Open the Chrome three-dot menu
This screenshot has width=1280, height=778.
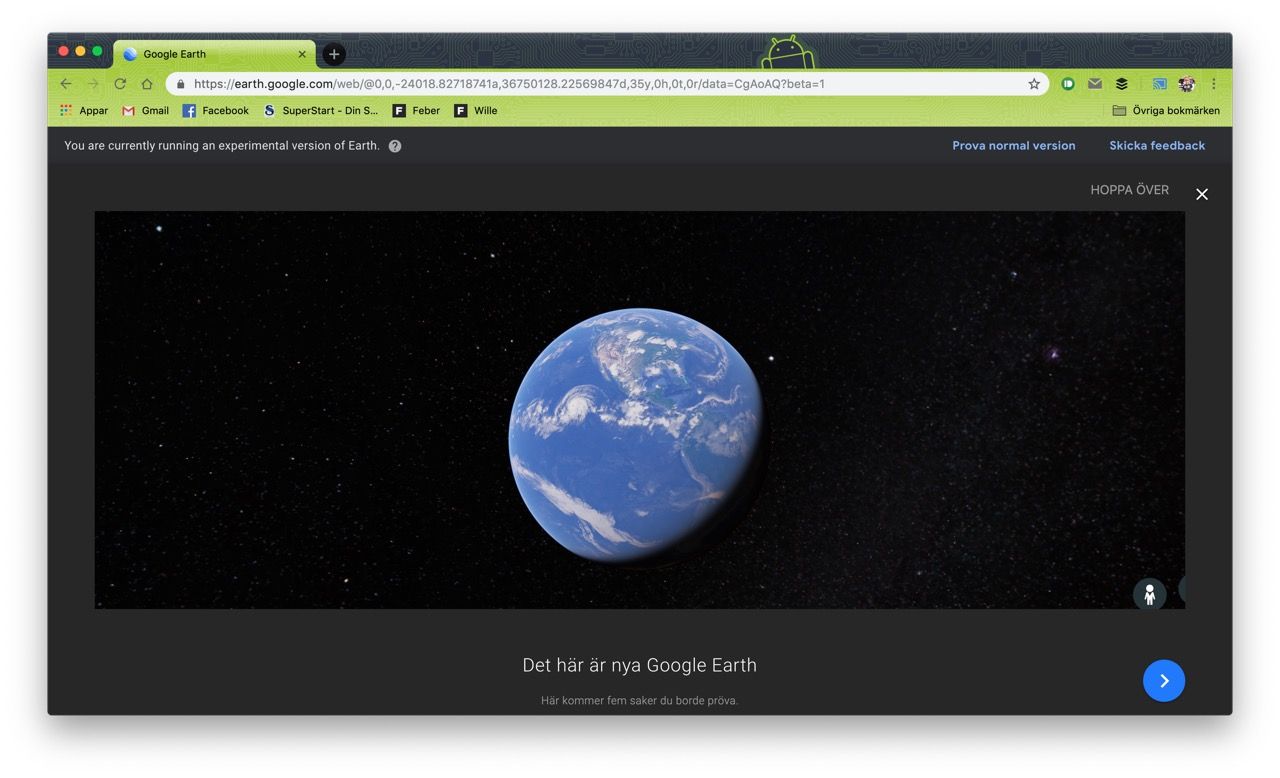[x=1214, y=84]
